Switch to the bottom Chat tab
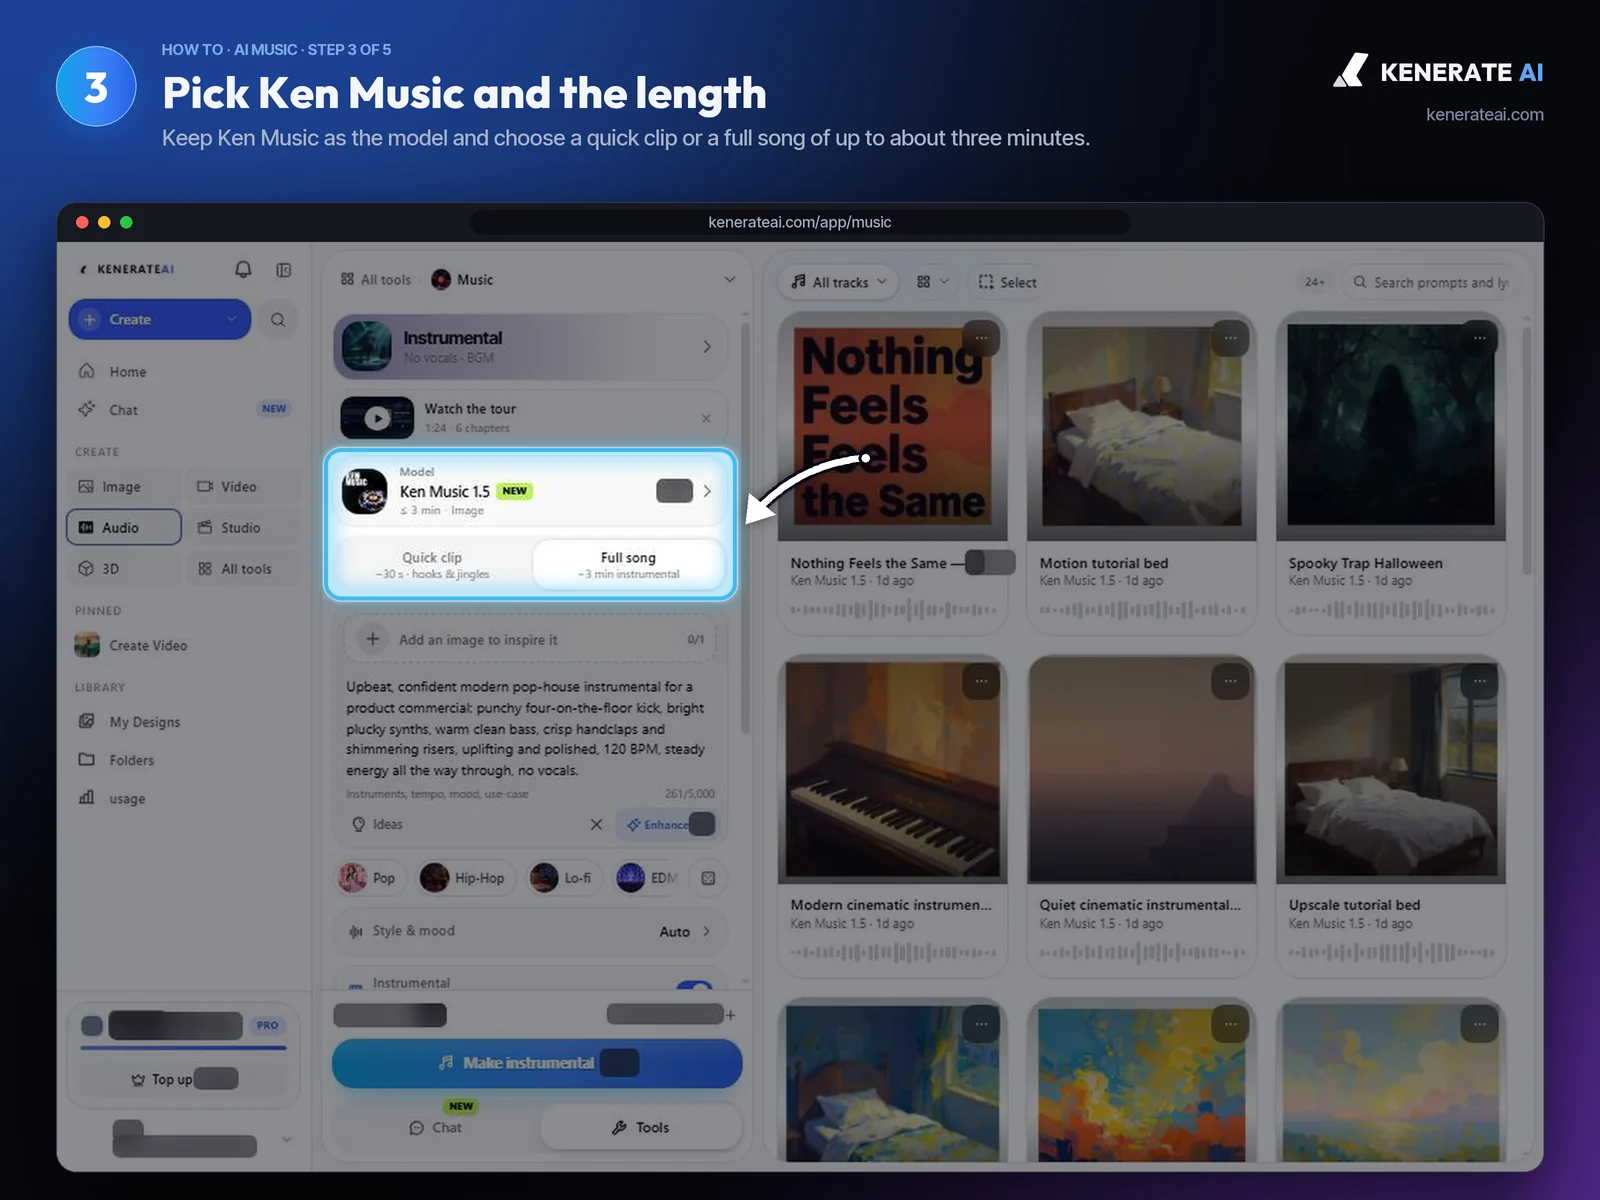The width and height of the screenshot is (1600, 1200). click(x=435, y=1127)
